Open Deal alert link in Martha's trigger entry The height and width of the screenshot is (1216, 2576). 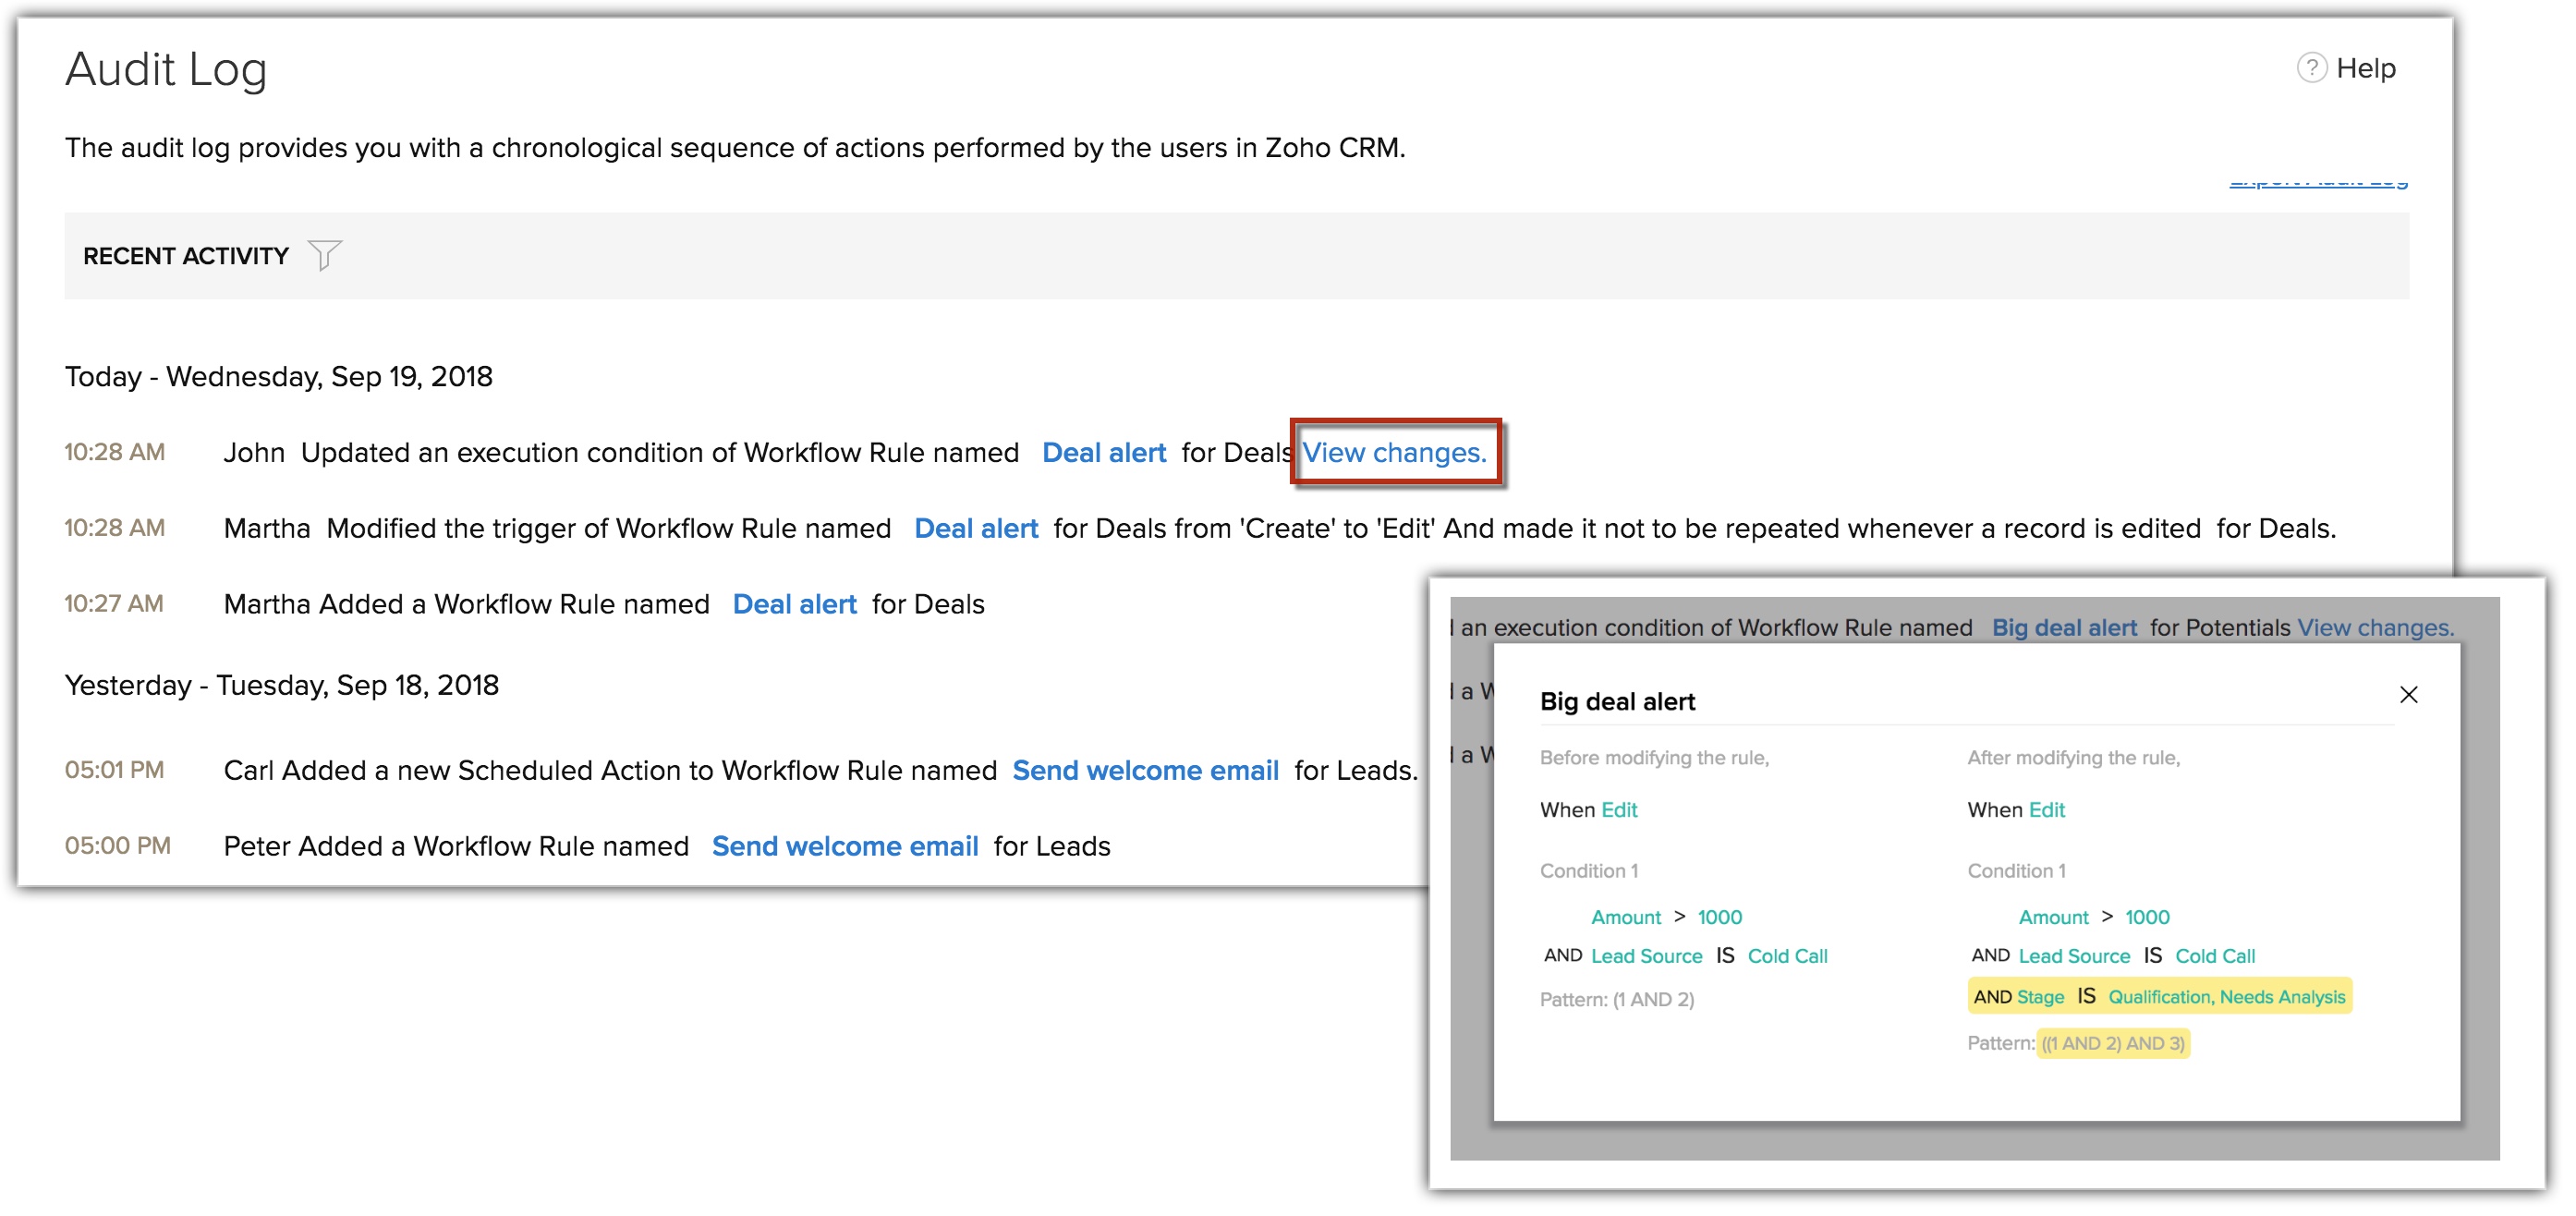coord(976,529)
